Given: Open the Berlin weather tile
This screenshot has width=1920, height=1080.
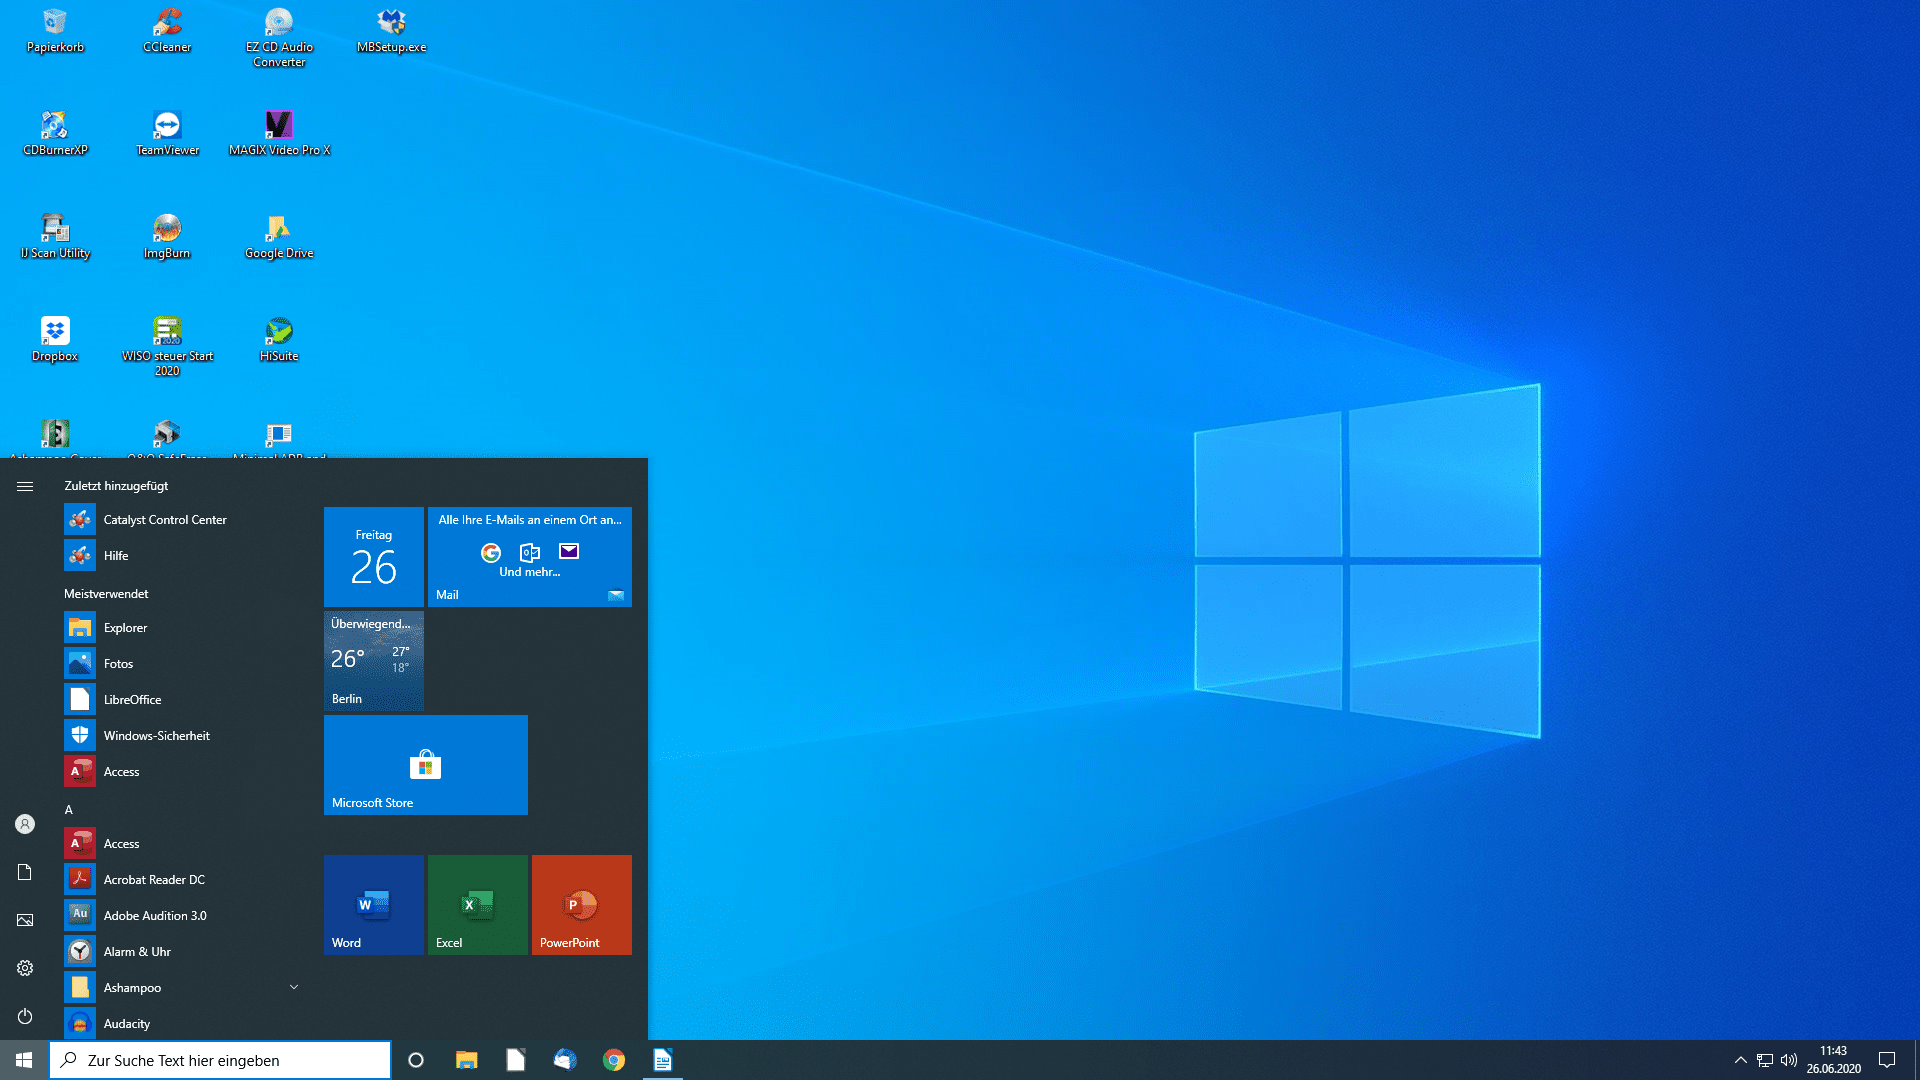Looking at the screenshot, I should pos(374,661).
